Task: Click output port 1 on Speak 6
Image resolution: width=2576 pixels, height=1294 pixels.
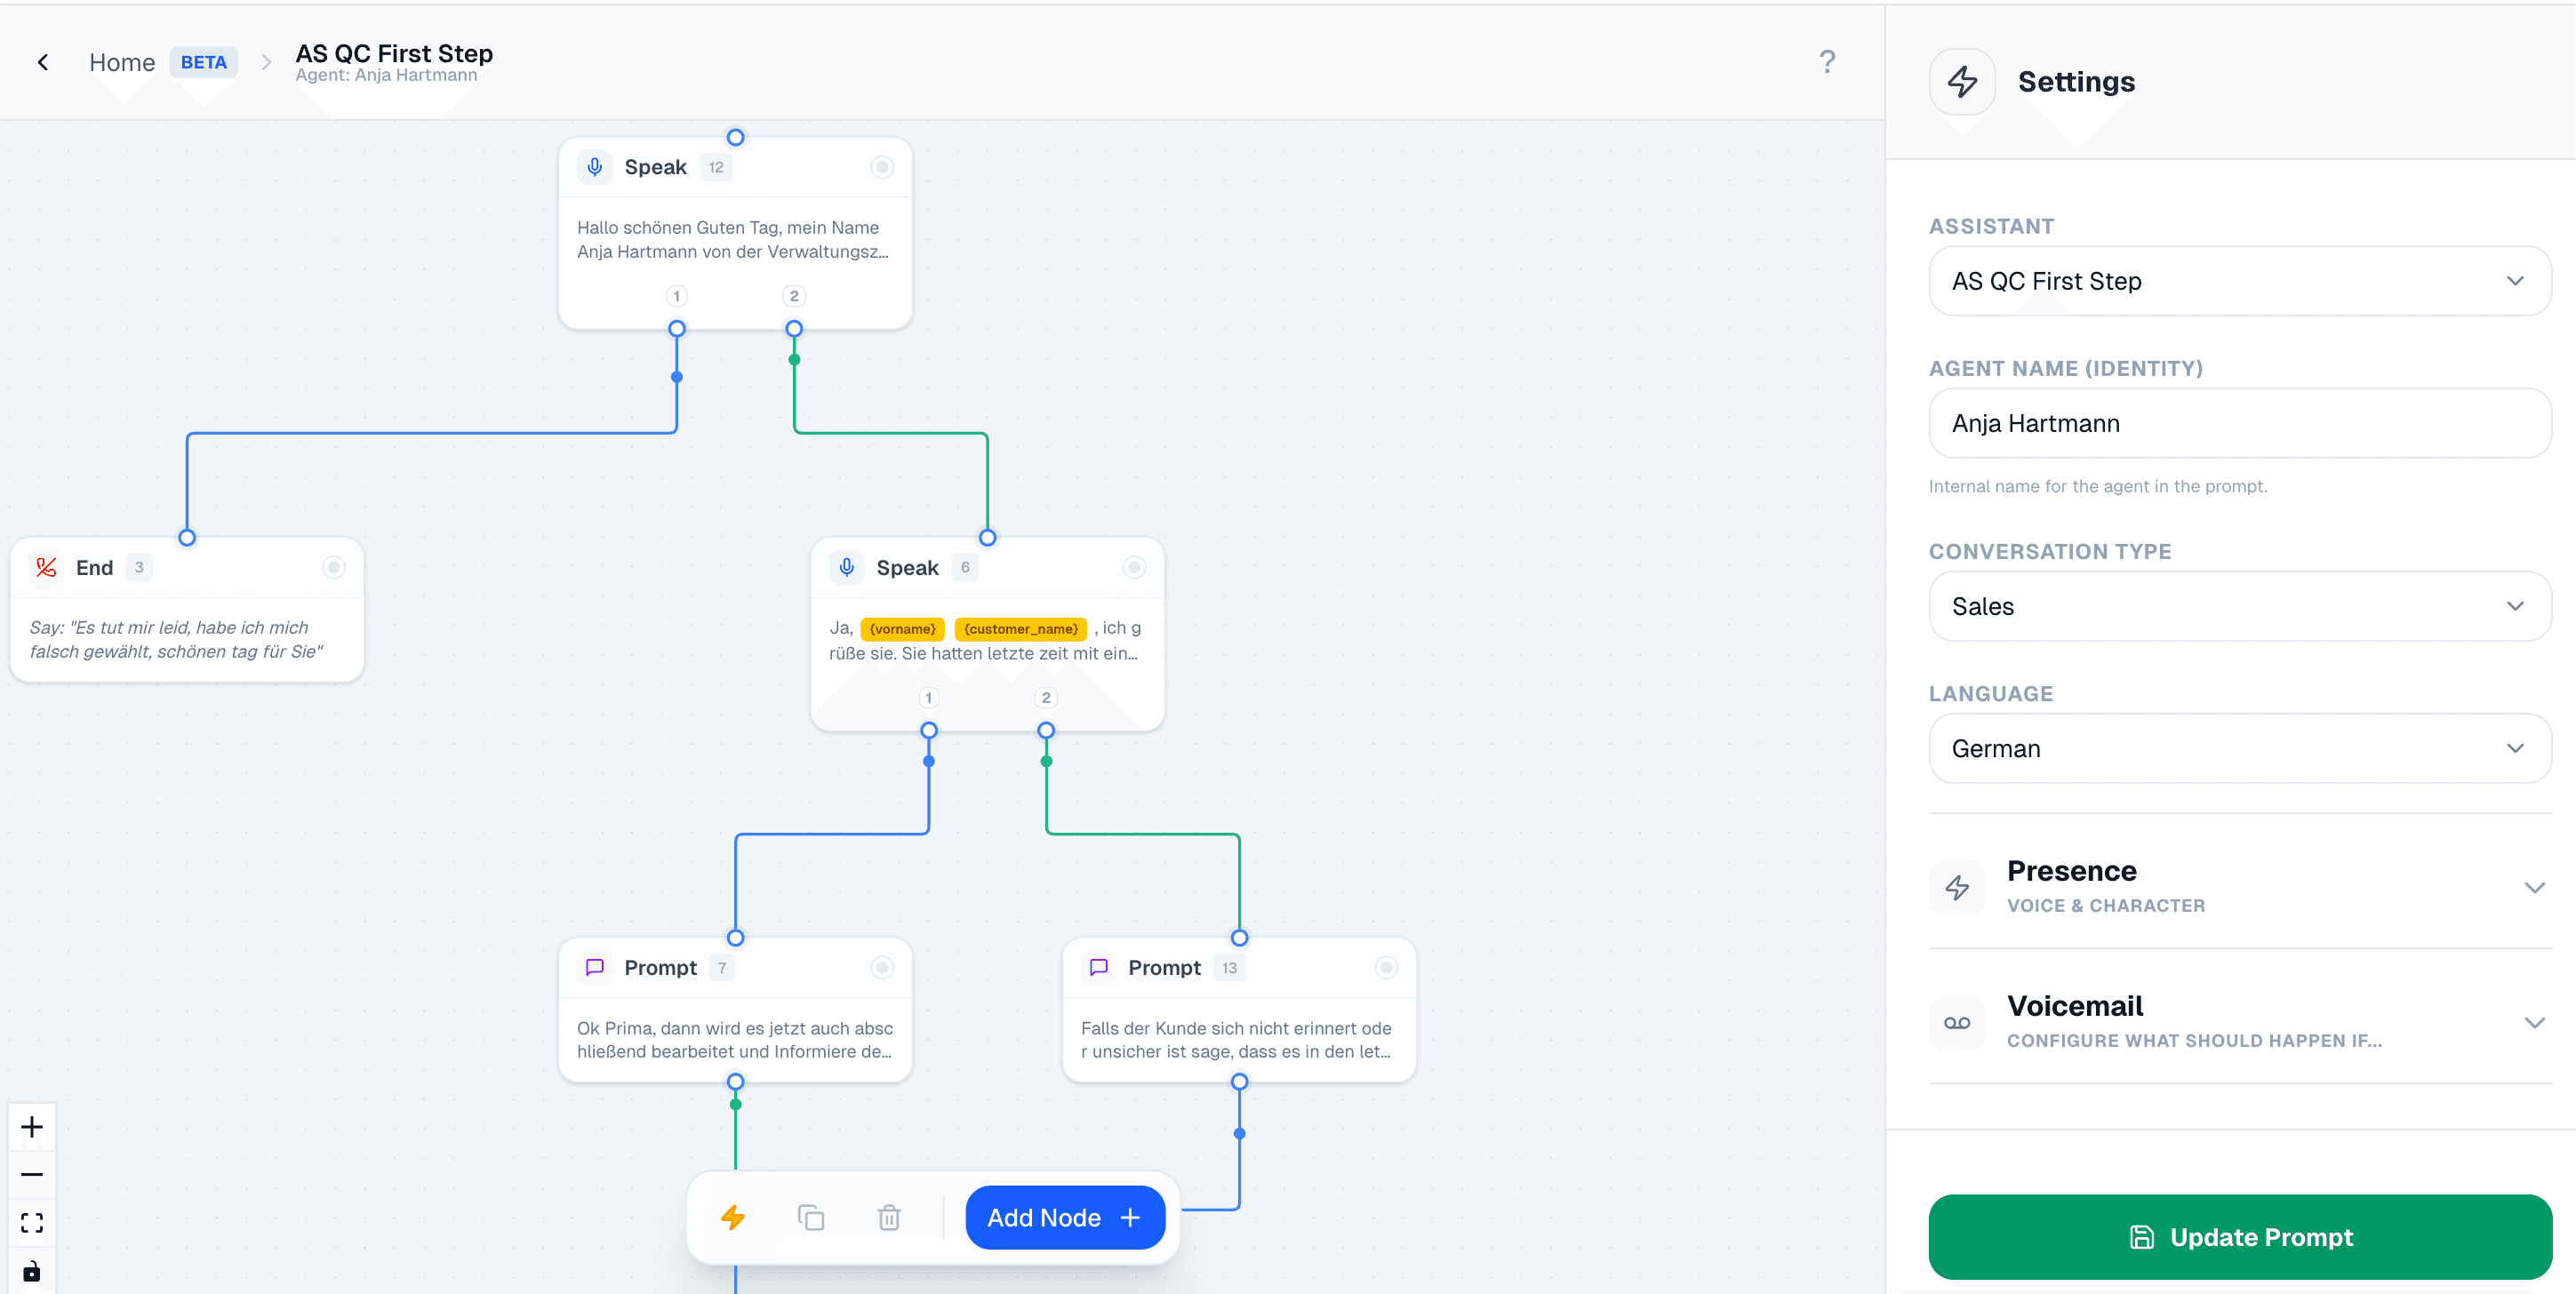Action: (929, 731)
